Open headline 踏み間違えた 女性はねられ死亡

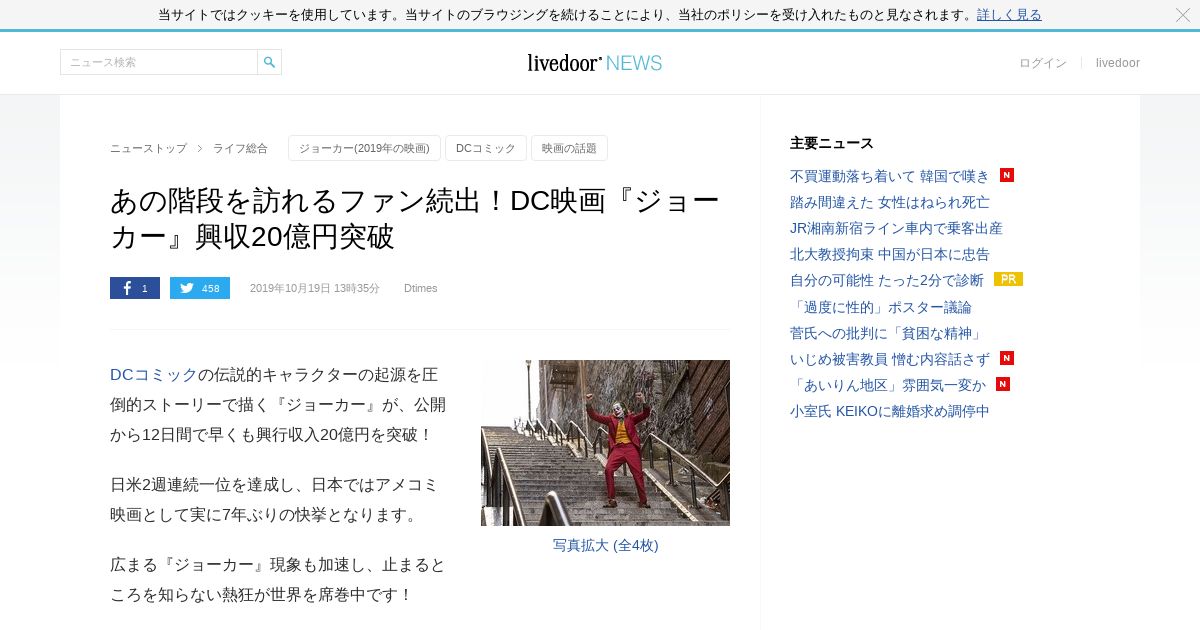pos(890,202)
